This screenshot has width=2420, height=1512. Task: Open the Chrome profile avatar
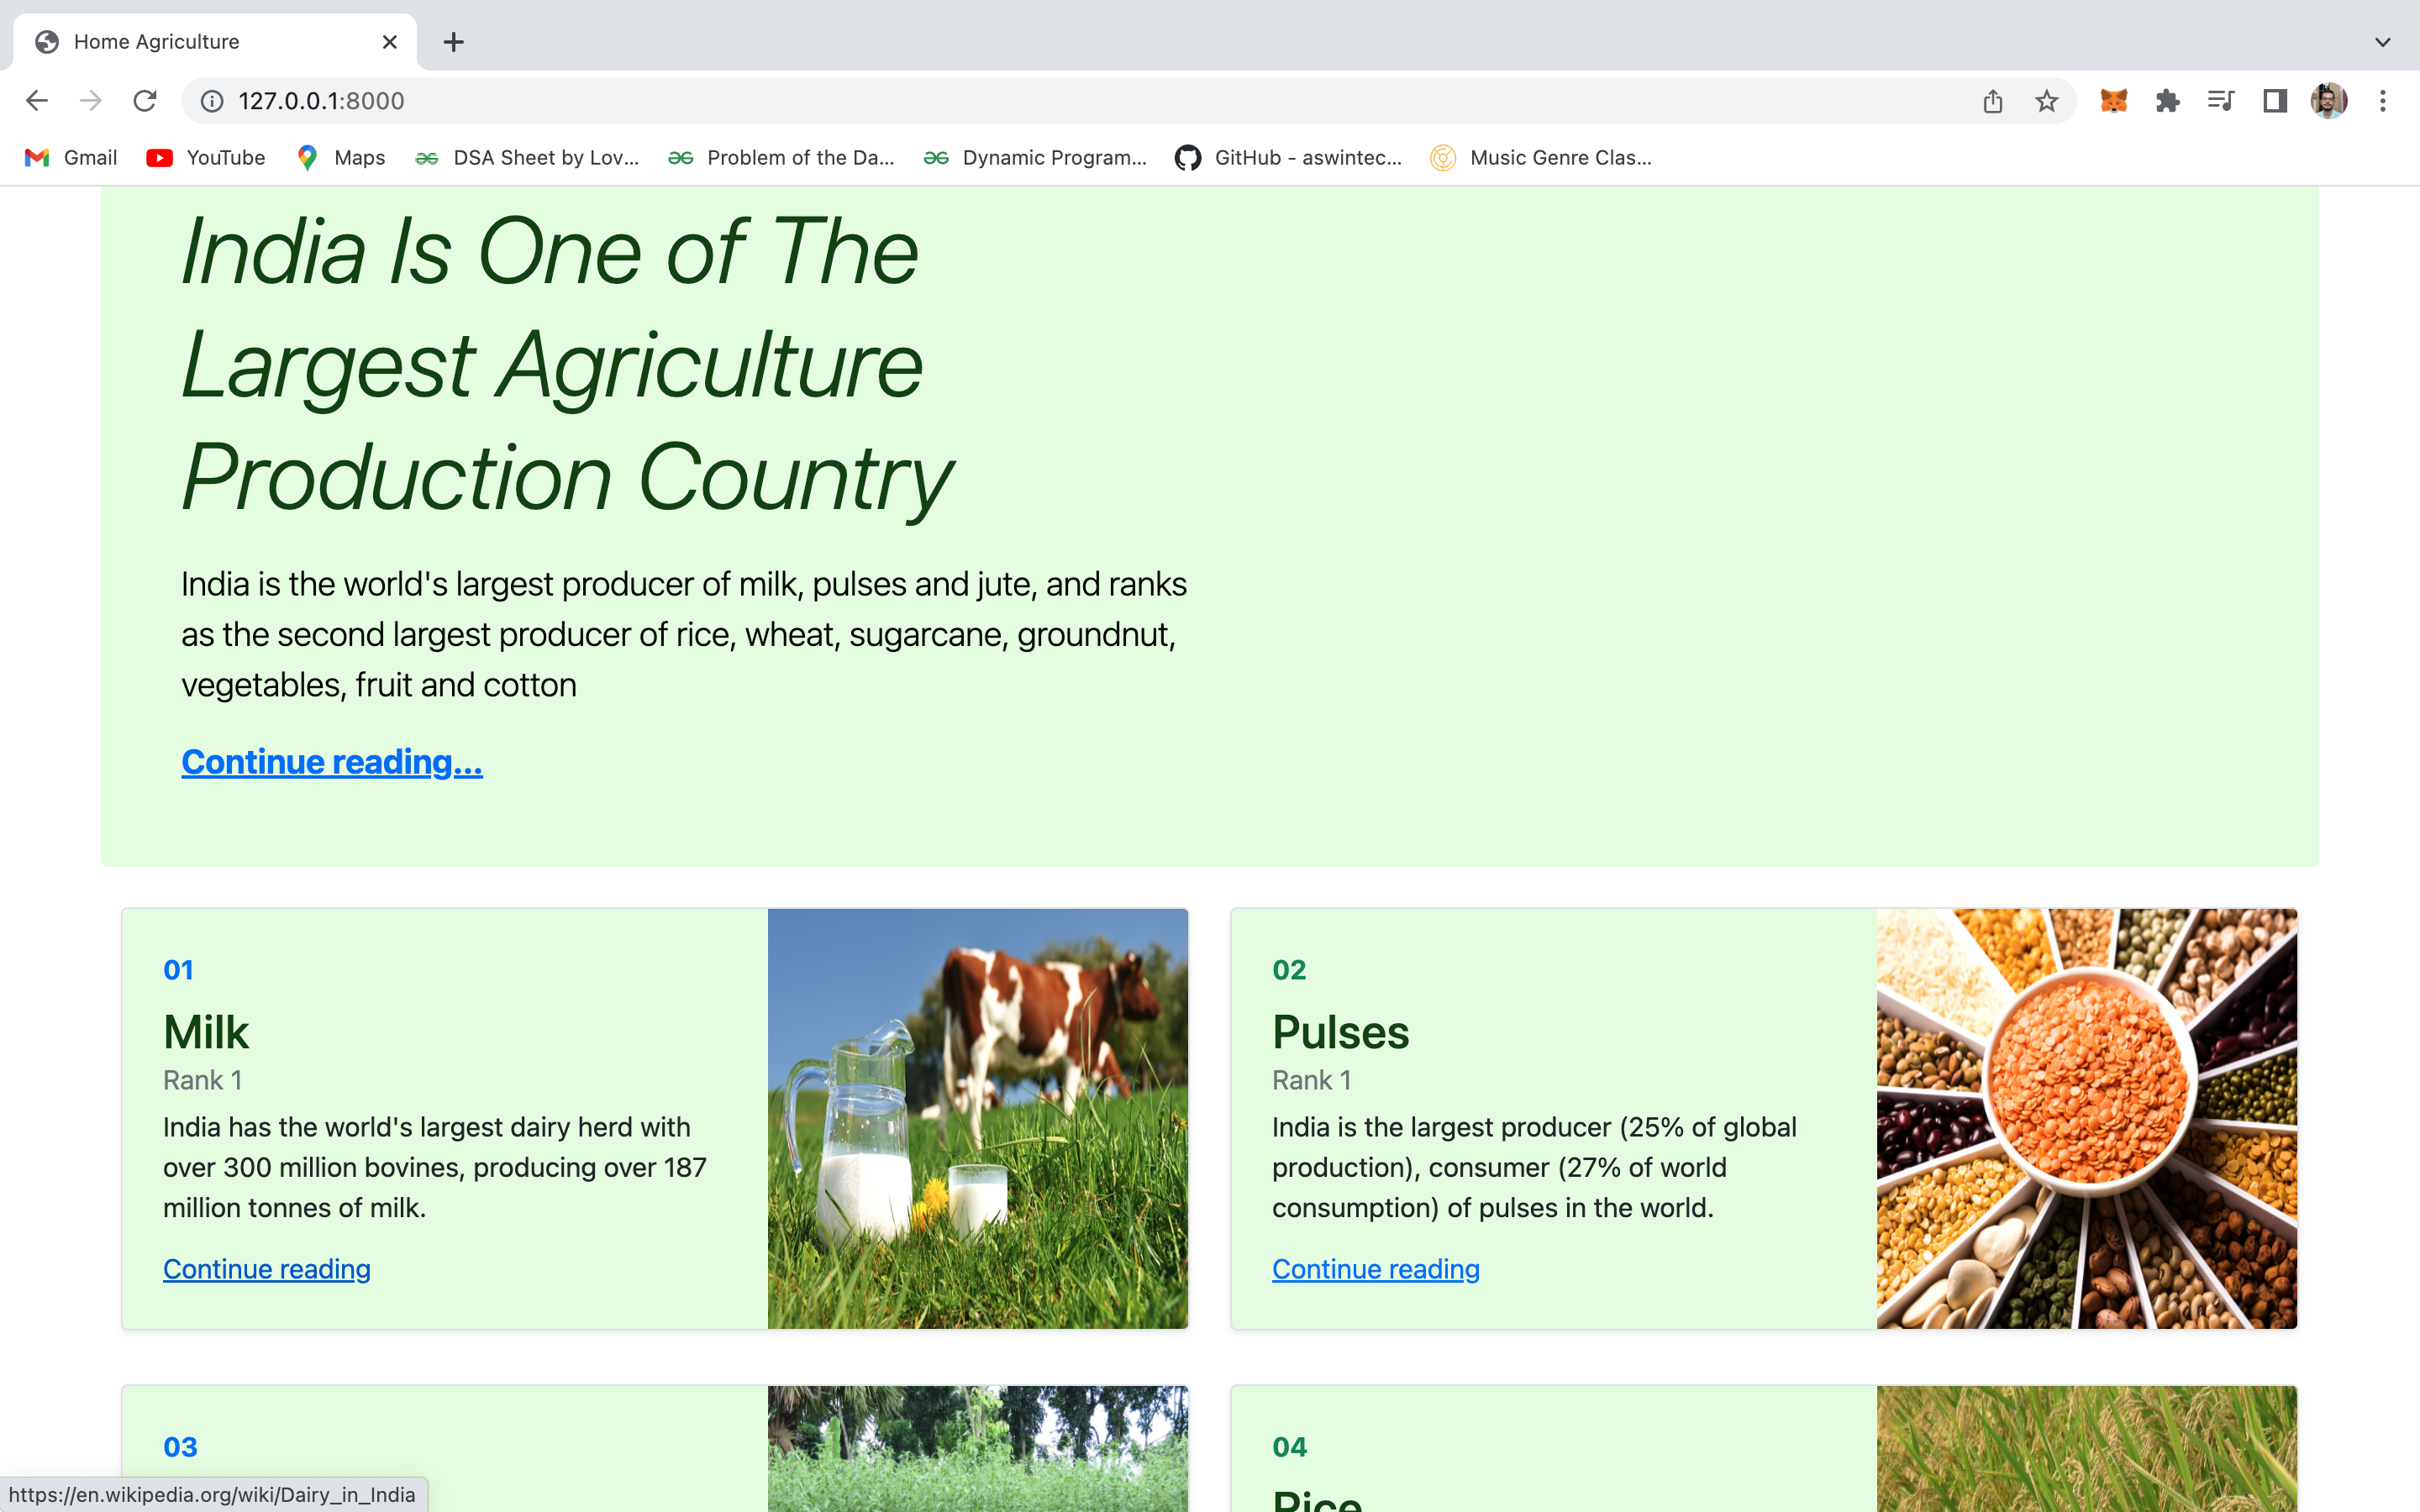(2329, 101)
